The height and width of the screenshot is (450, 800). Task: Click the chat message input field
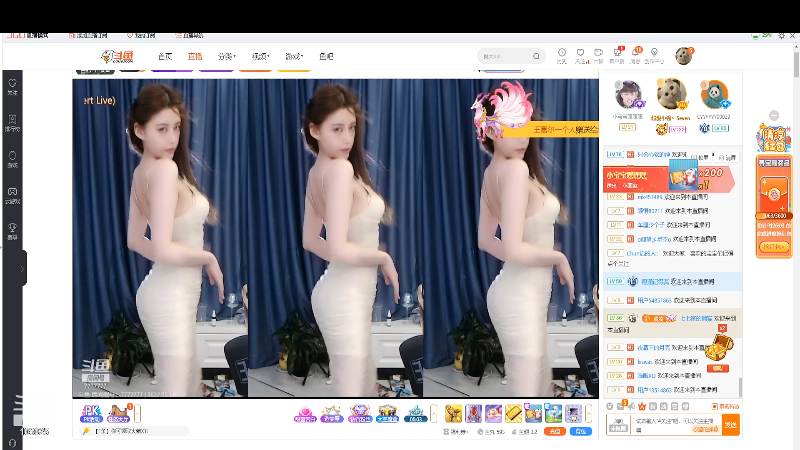tap(677, 424)
